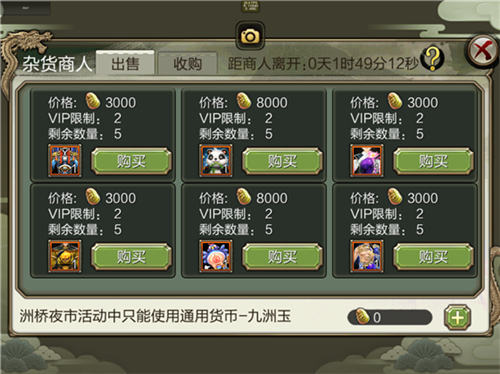Close the 杂货商人 shop window
500x374 pixels.
coord(483,51)
